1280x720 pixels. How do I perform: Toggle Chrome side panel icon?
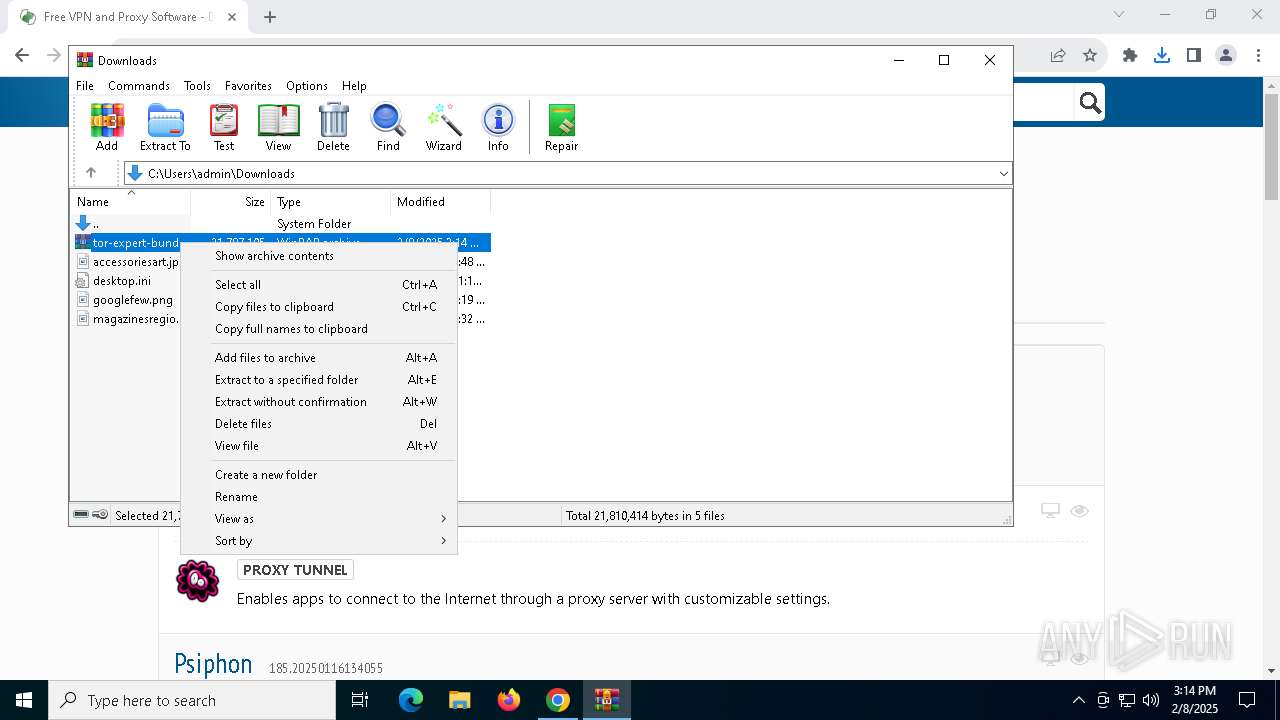1194,56
